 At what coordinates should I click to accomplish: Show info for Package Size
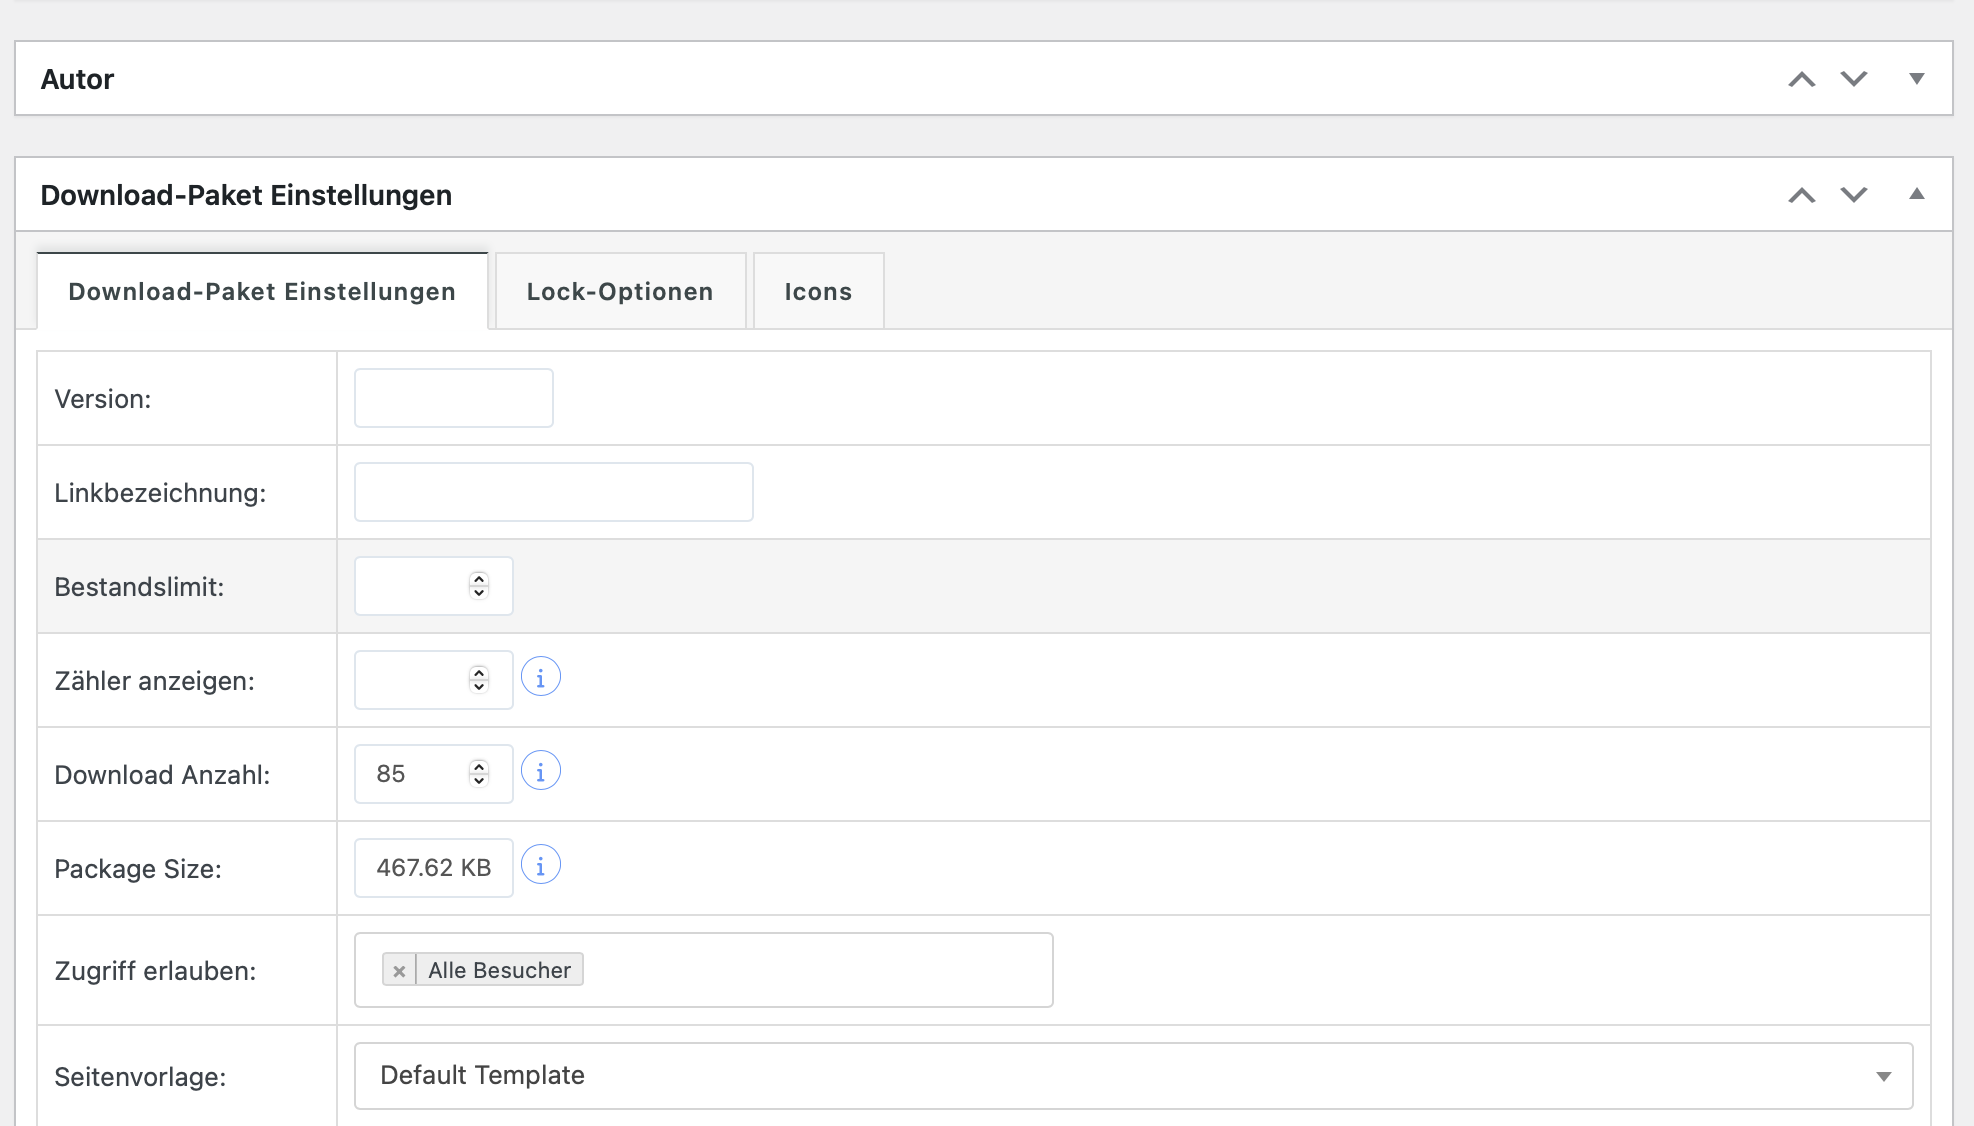tap(540, 866)
